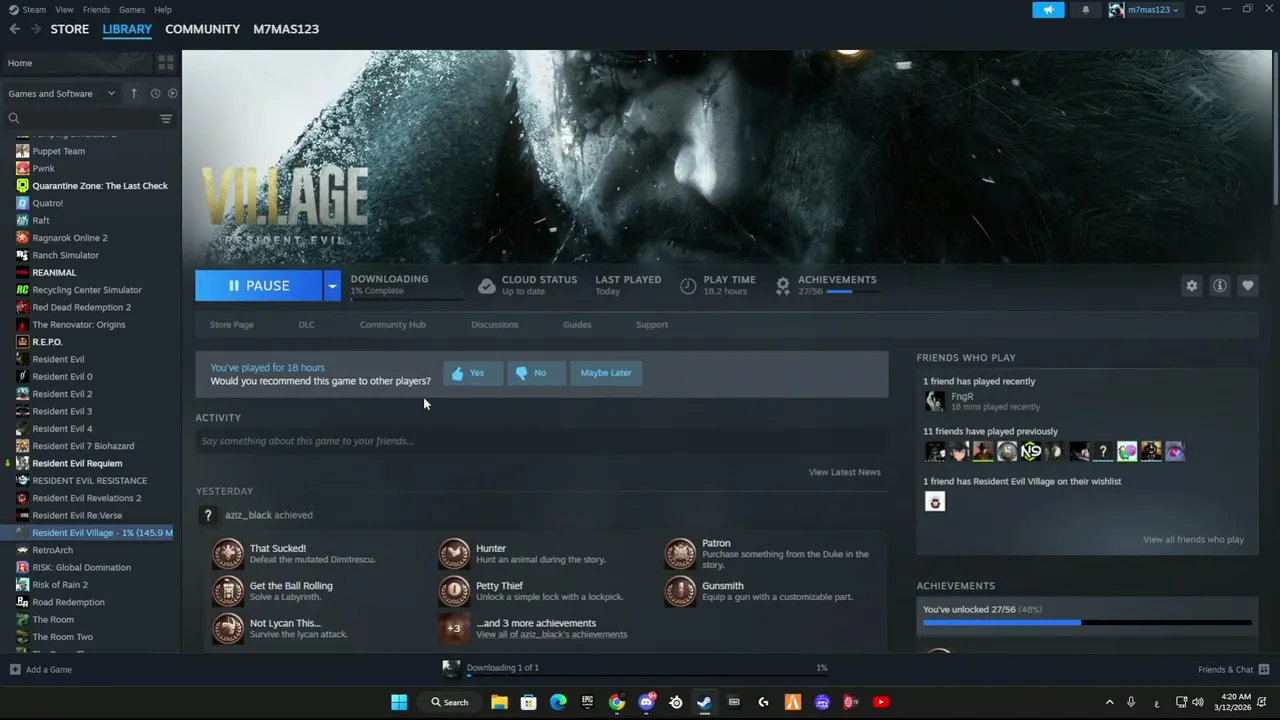Screen dimensions: 1280x720
Task: Switch library to grid view icon
Action: [x=166, y=63]
